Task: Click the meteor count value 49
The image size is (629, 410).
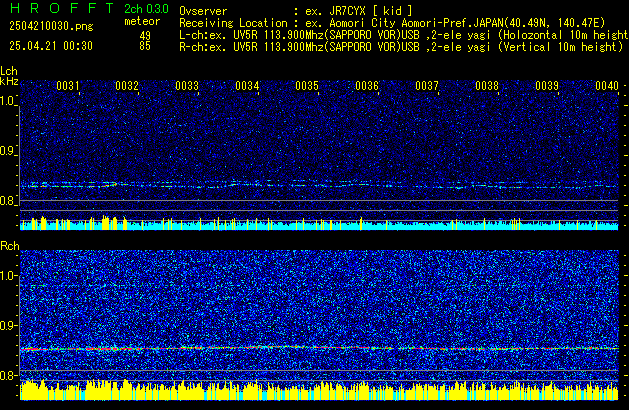Action: (x=145, y=36)
